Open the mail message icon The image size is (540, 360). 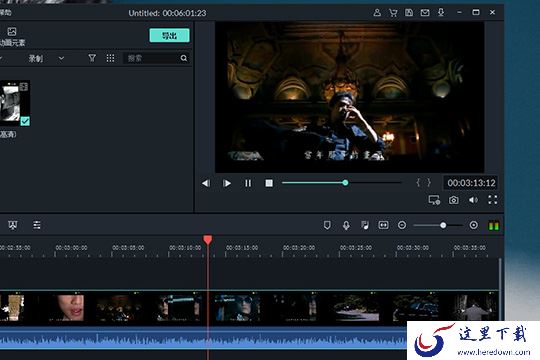425,13
